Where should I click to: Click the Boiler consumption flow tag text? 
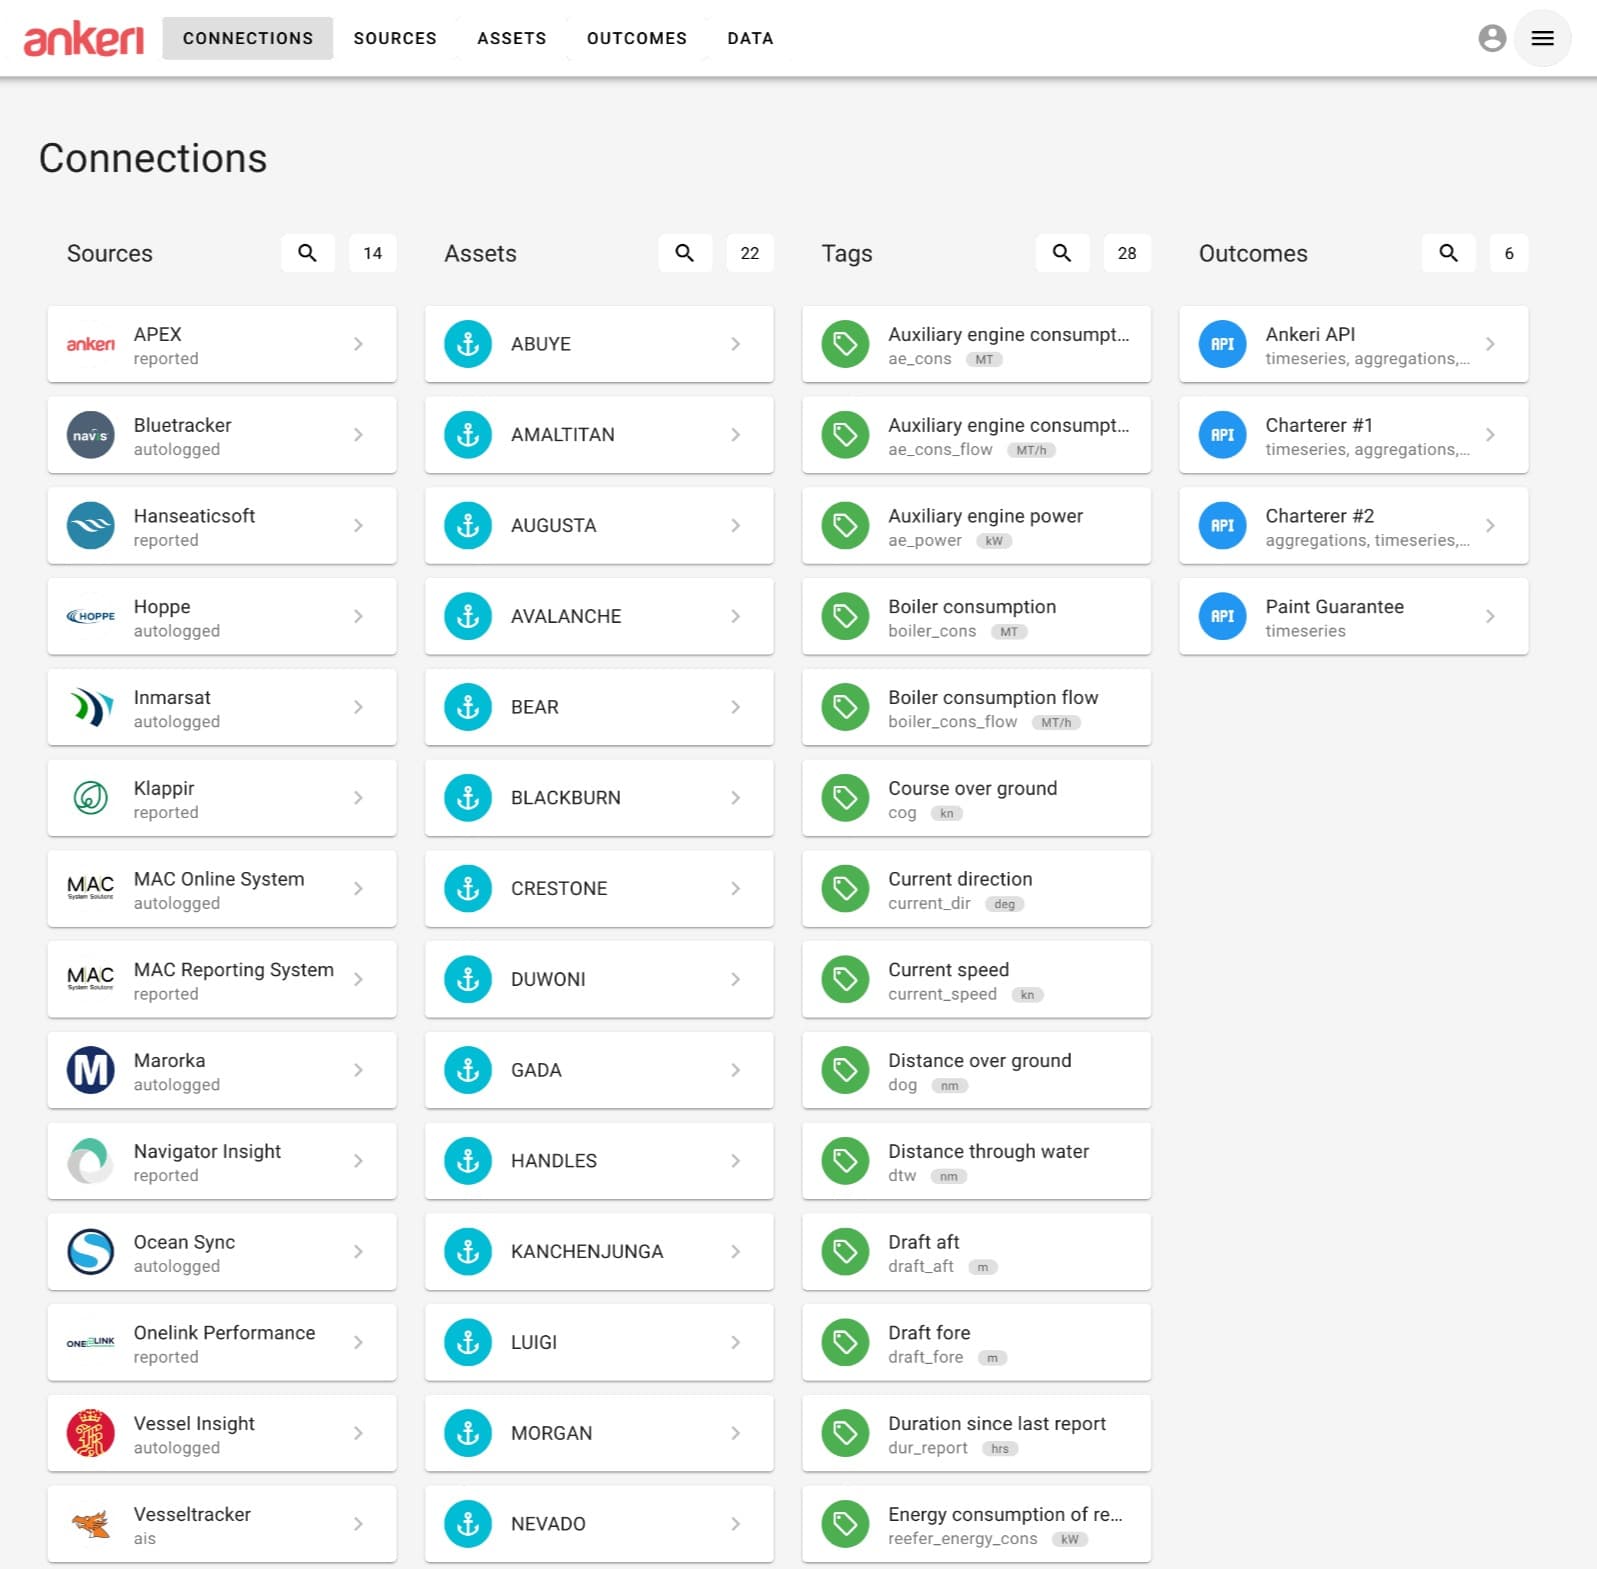click(993, 698)
